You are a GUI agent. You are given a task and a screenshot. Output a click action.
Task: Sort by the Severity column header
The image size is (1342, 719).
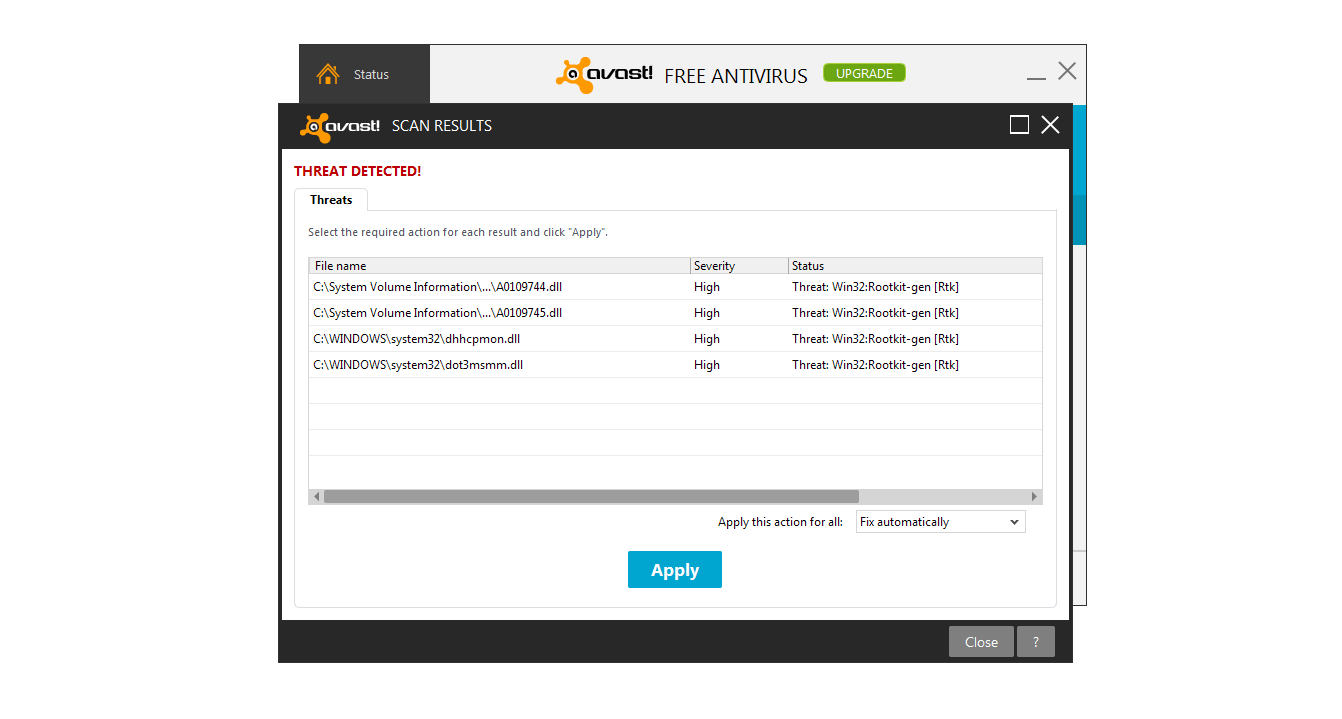[739, 266]
